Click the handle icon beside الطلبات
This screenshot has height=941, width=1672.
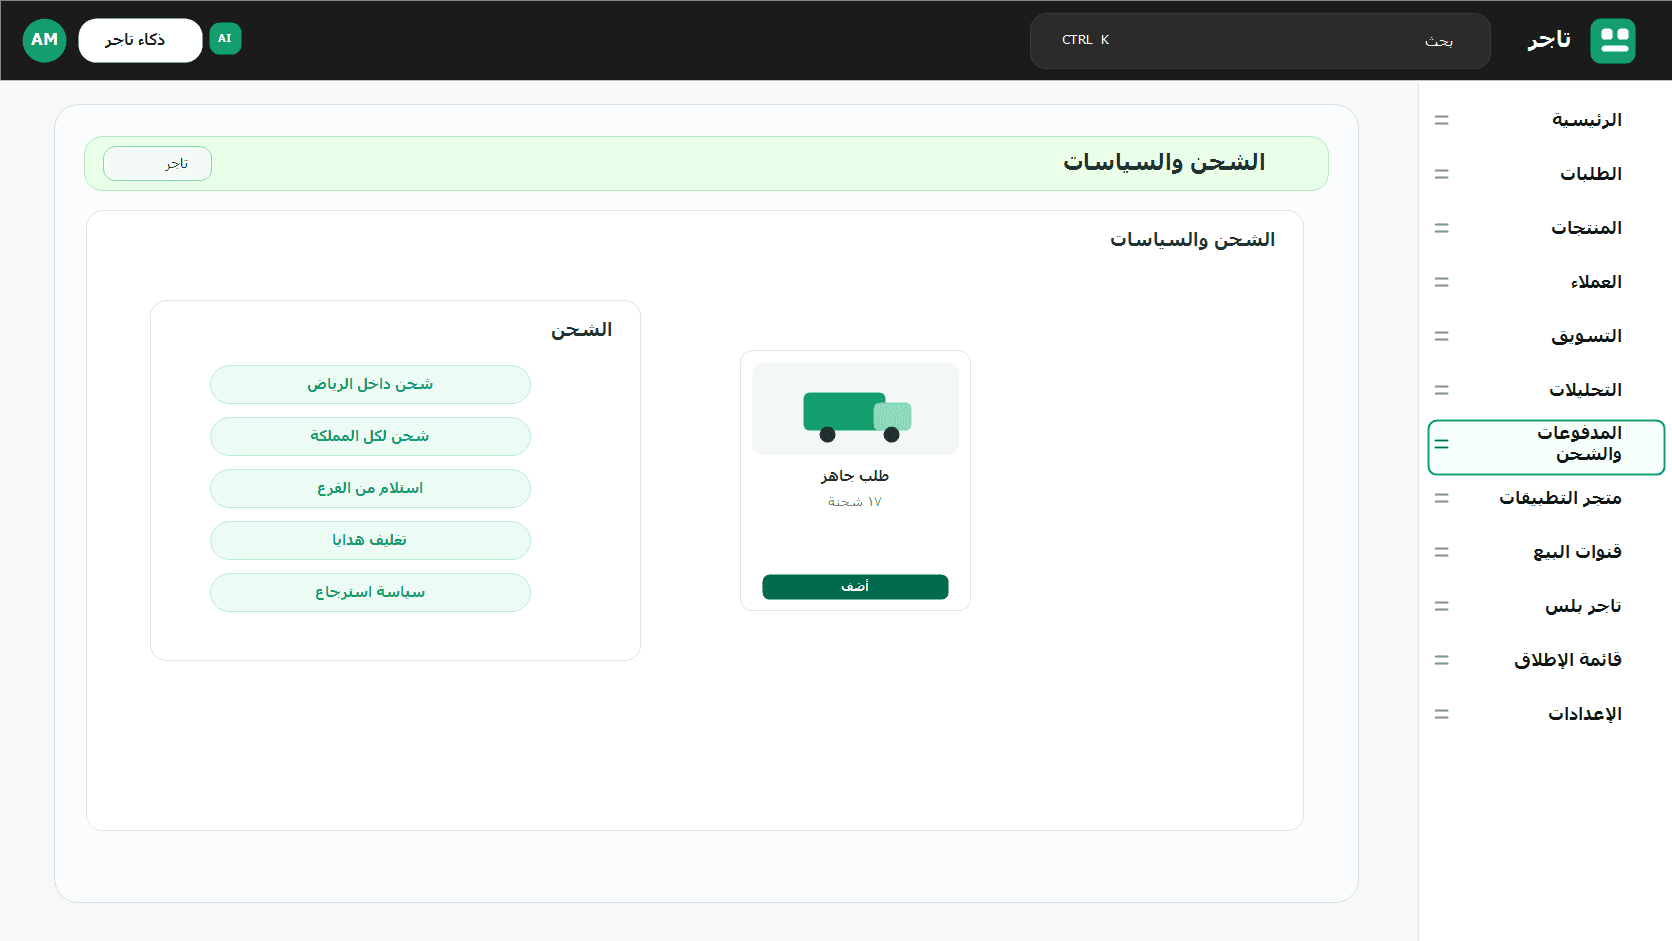(x=1441, y=174)
